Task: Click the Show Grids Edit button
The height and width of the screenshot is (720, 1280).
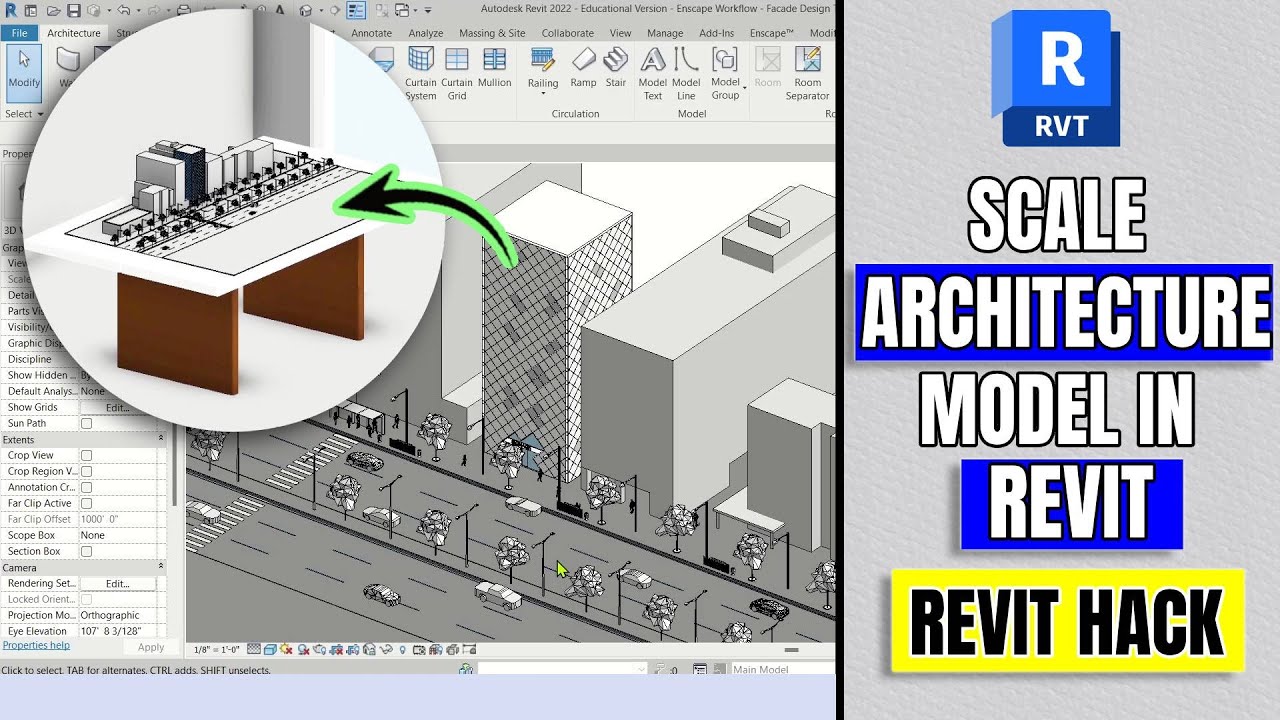Action: (118, 407)
